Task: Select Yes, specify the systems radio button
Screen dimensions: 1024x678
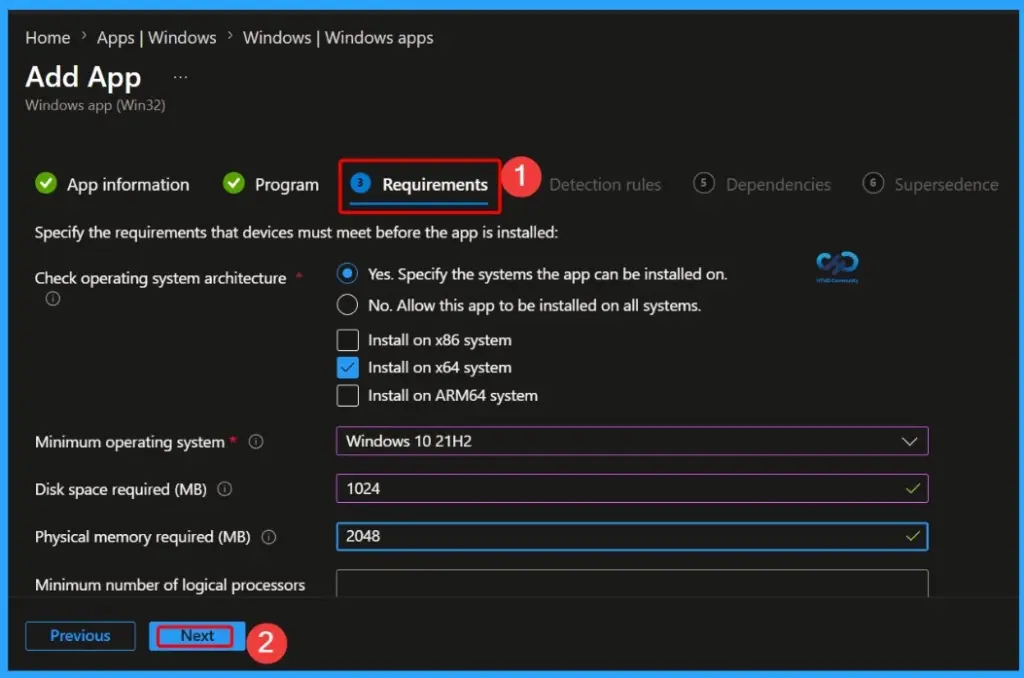Action: [347, 274]
